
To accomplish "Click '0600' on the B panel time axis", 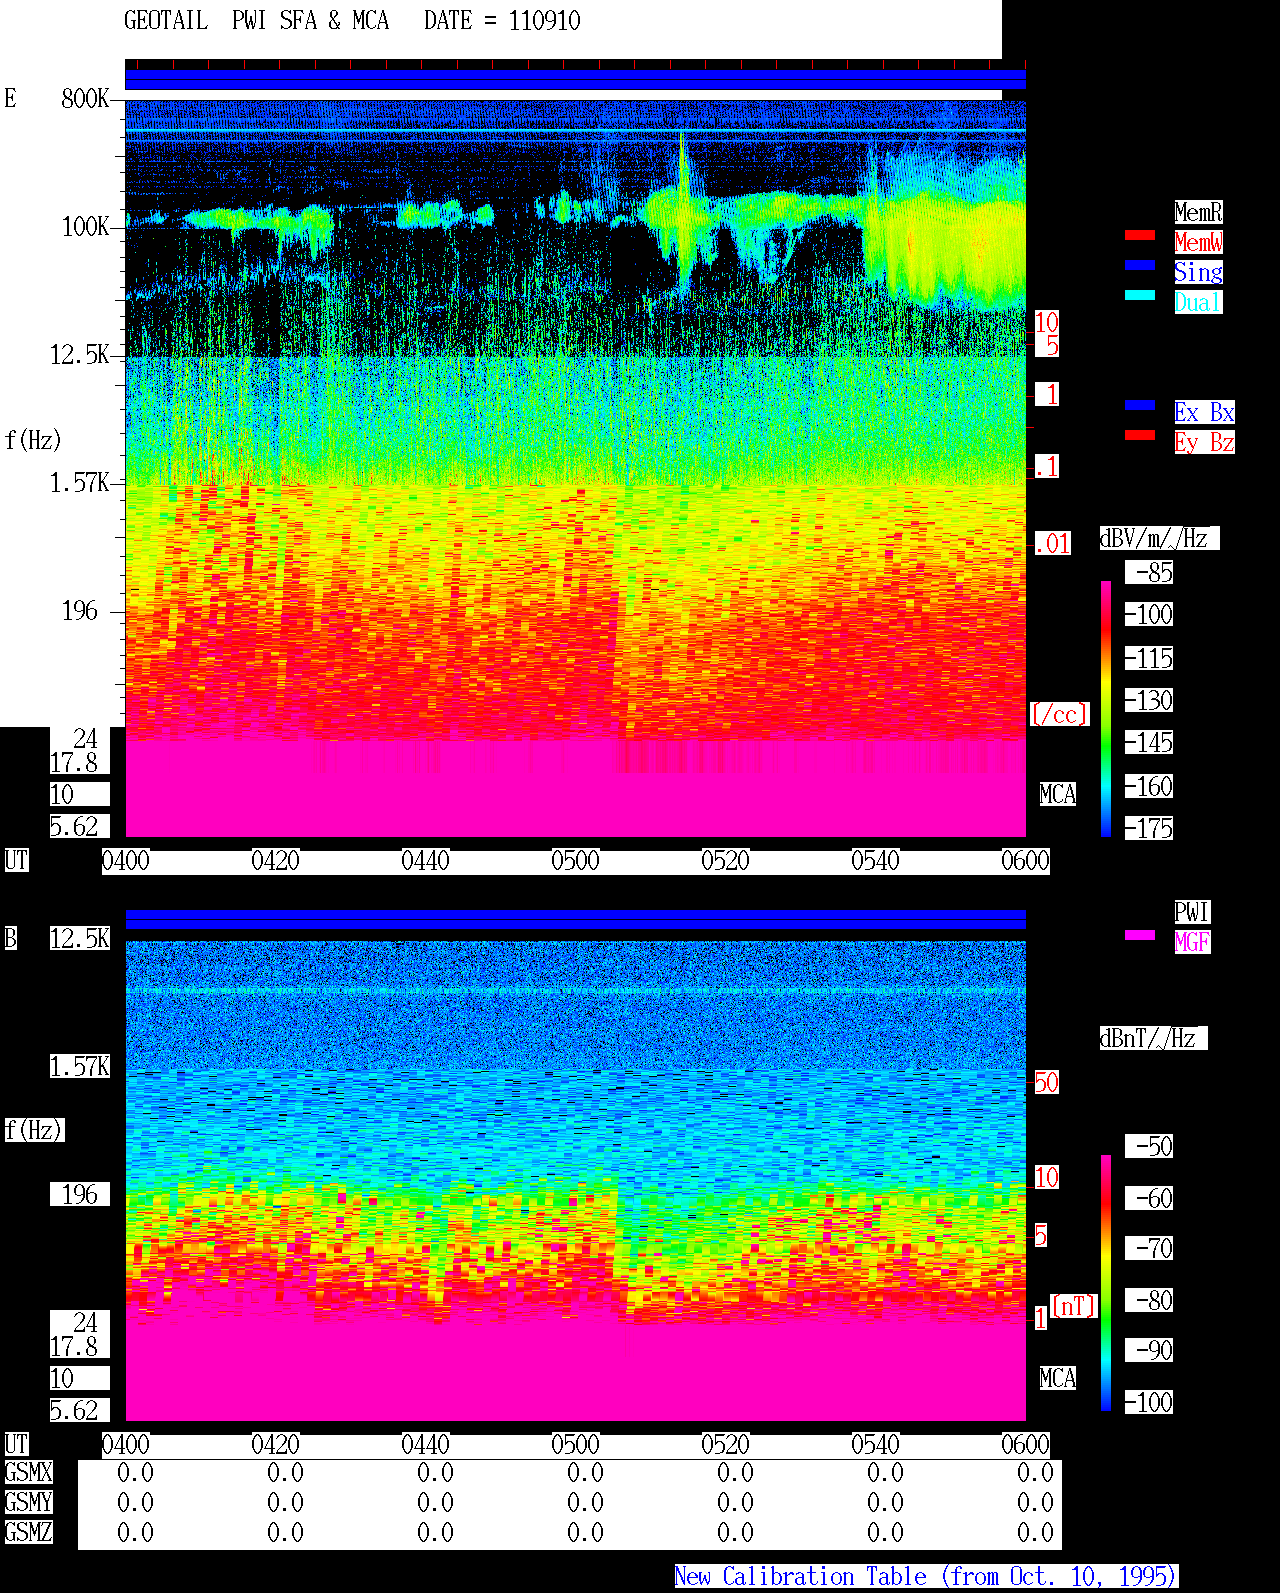I will pos(1025,1444).
